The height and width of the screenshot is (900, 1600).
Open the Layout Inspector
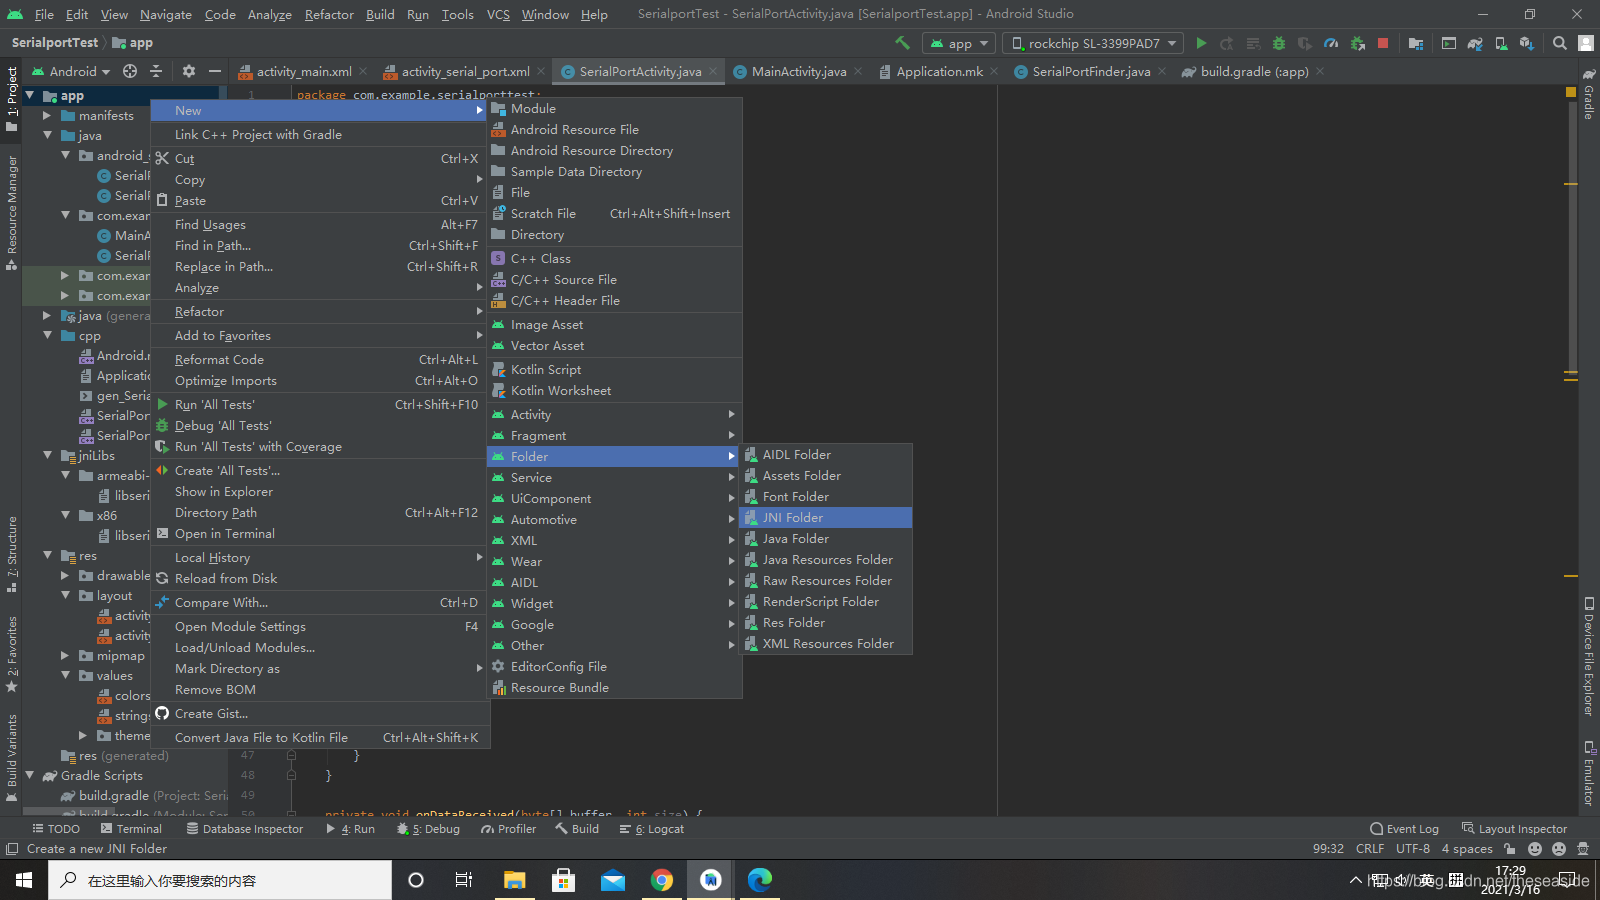pyautogui.click(x=1515, y=829)
